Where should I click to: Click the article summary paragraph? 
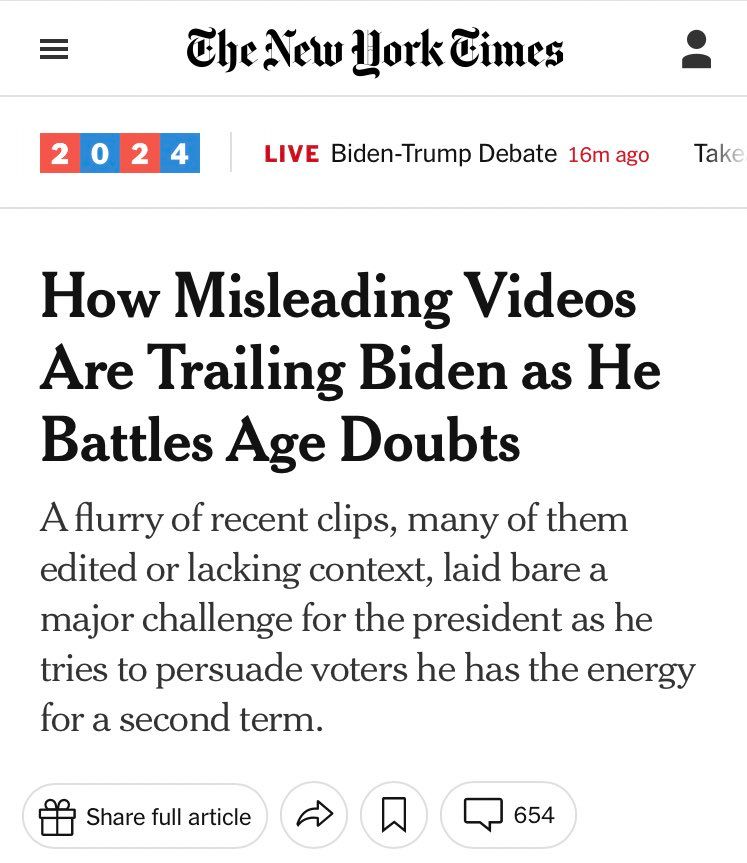click(366, 619)
